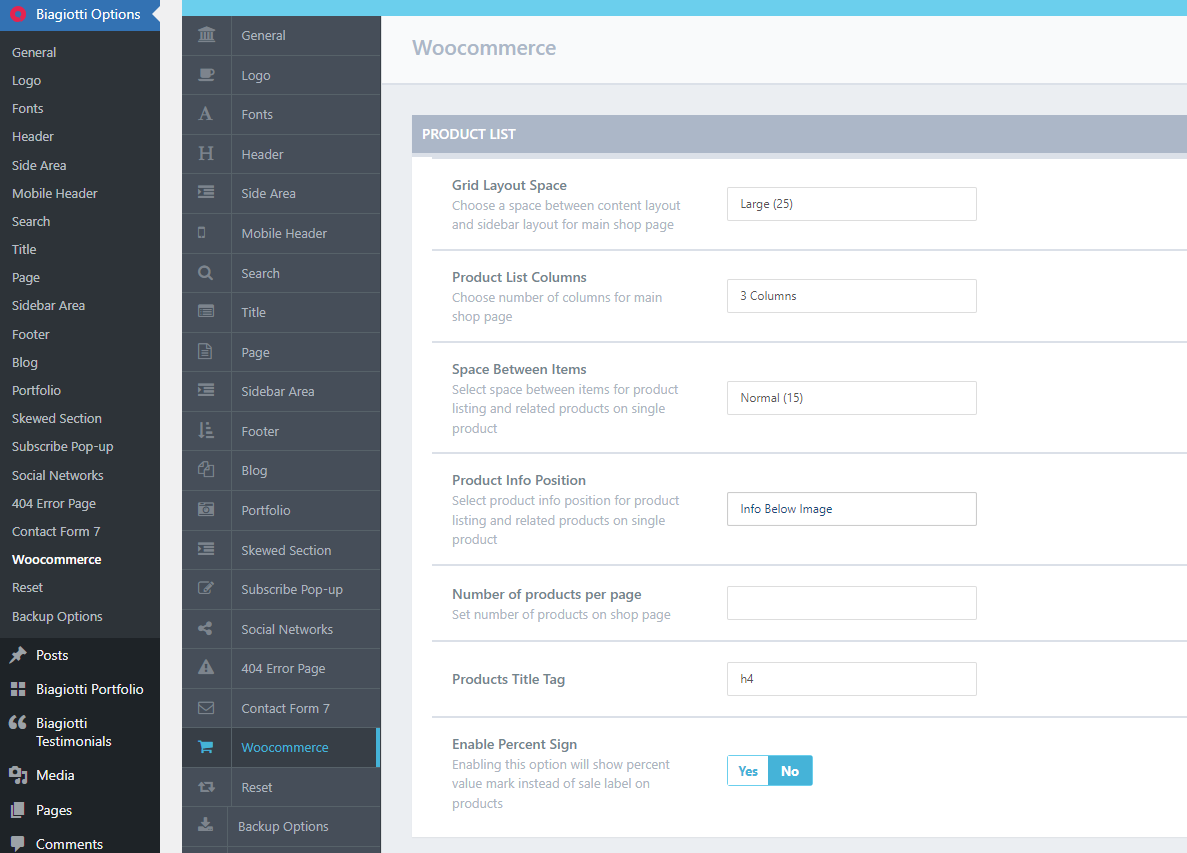Click the document icon beside Page

[204, 351]
